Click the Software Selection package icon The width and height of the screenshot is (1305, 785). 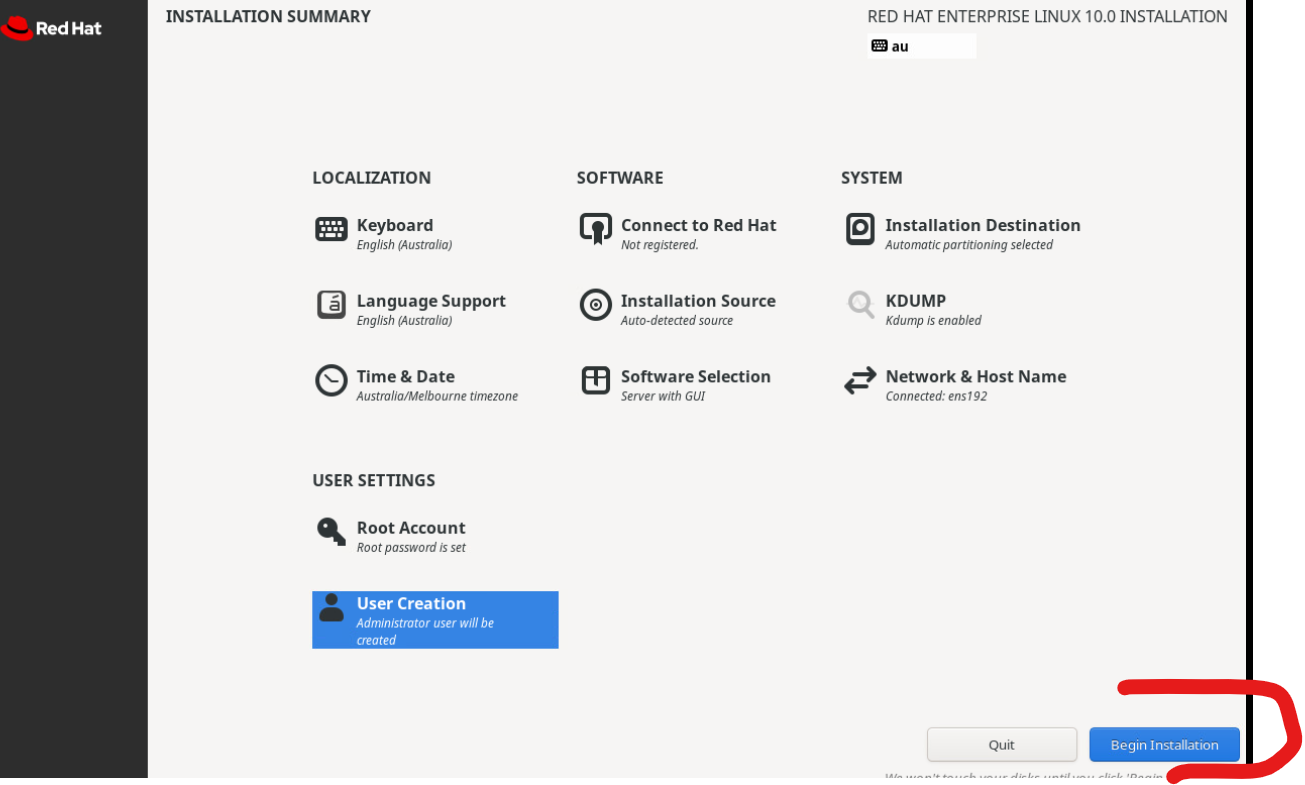596,380
